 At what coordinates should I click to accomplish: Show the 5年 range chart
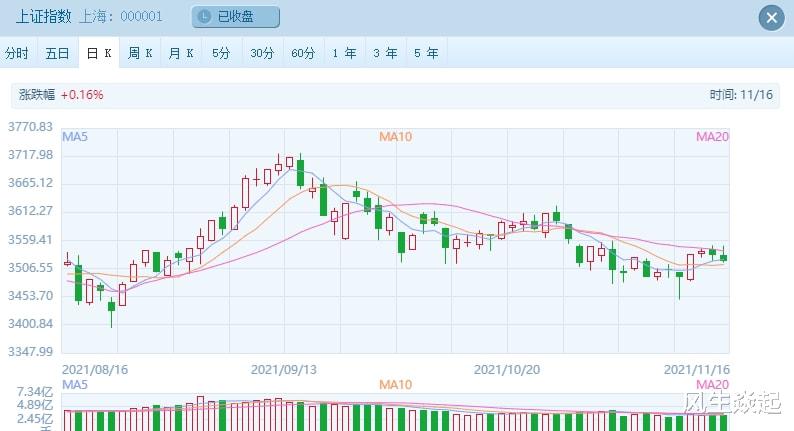point(426,53)
